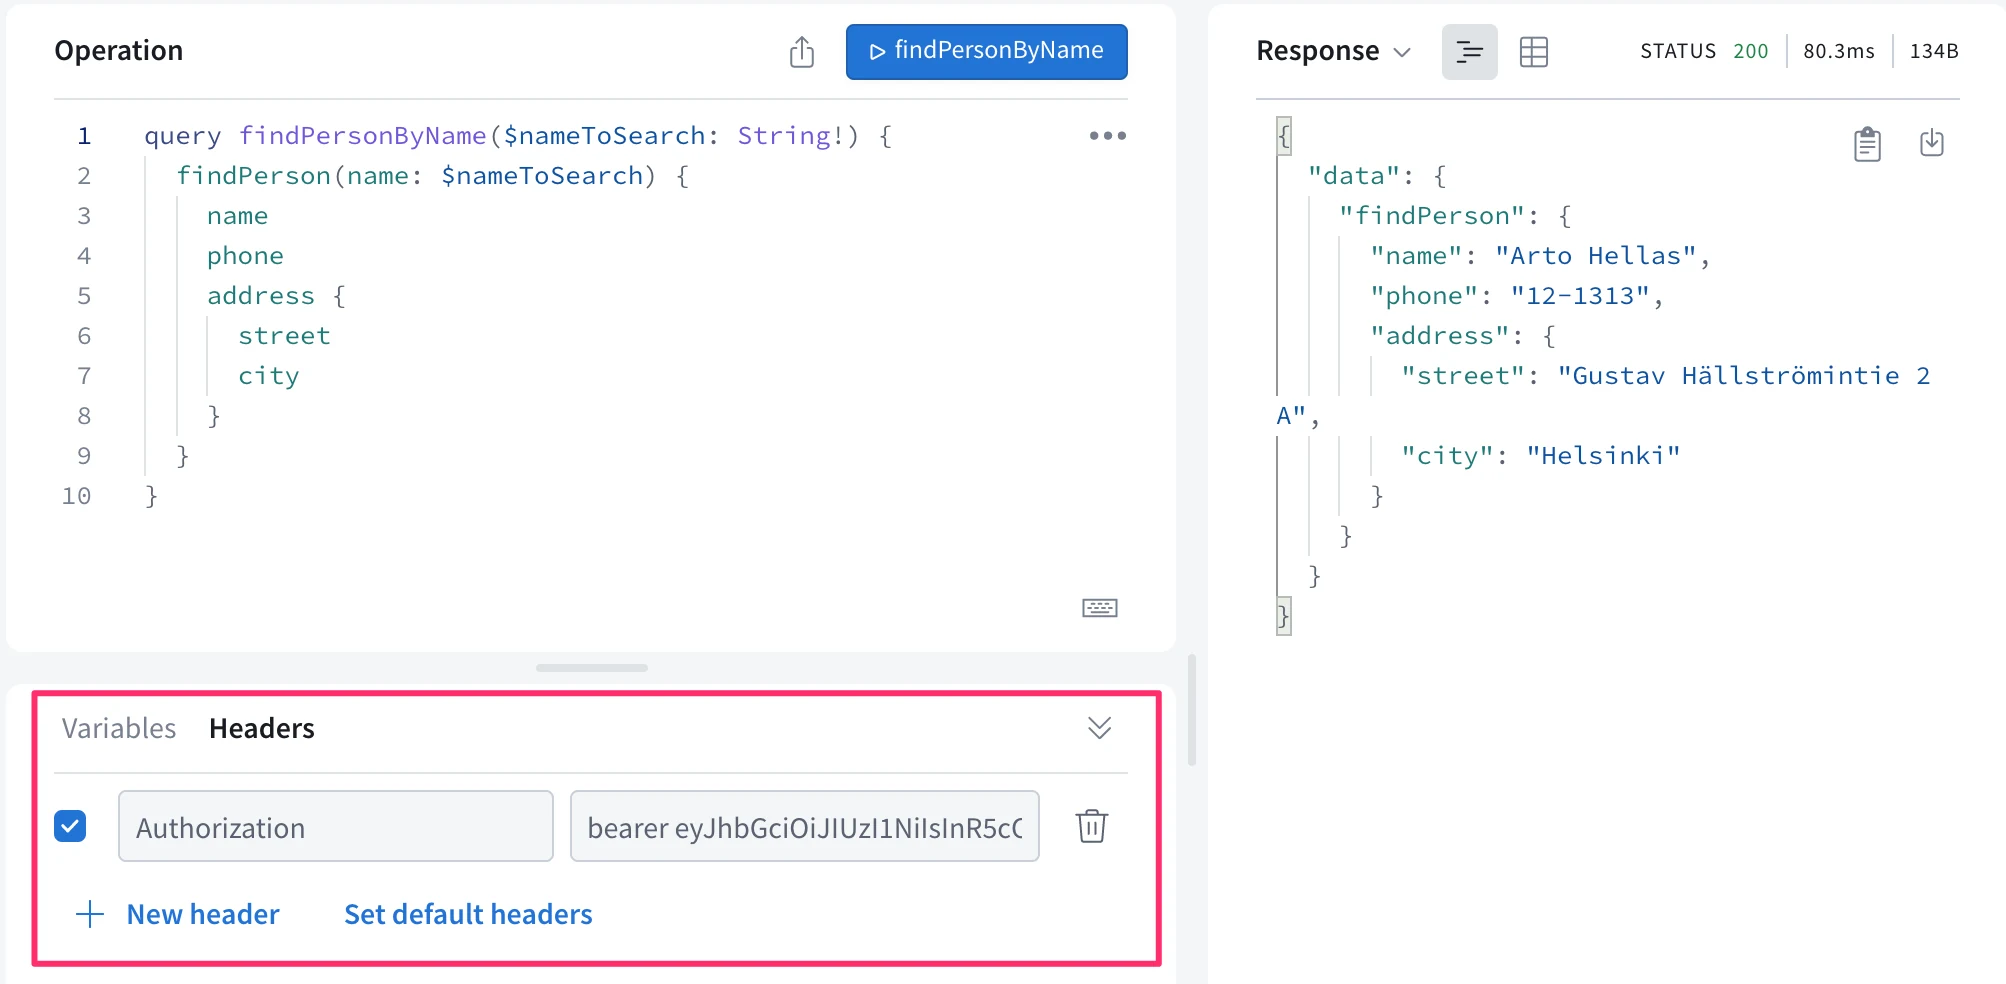Click the Operation panel title
The image size is (2006, 984).
coord(119,51)
